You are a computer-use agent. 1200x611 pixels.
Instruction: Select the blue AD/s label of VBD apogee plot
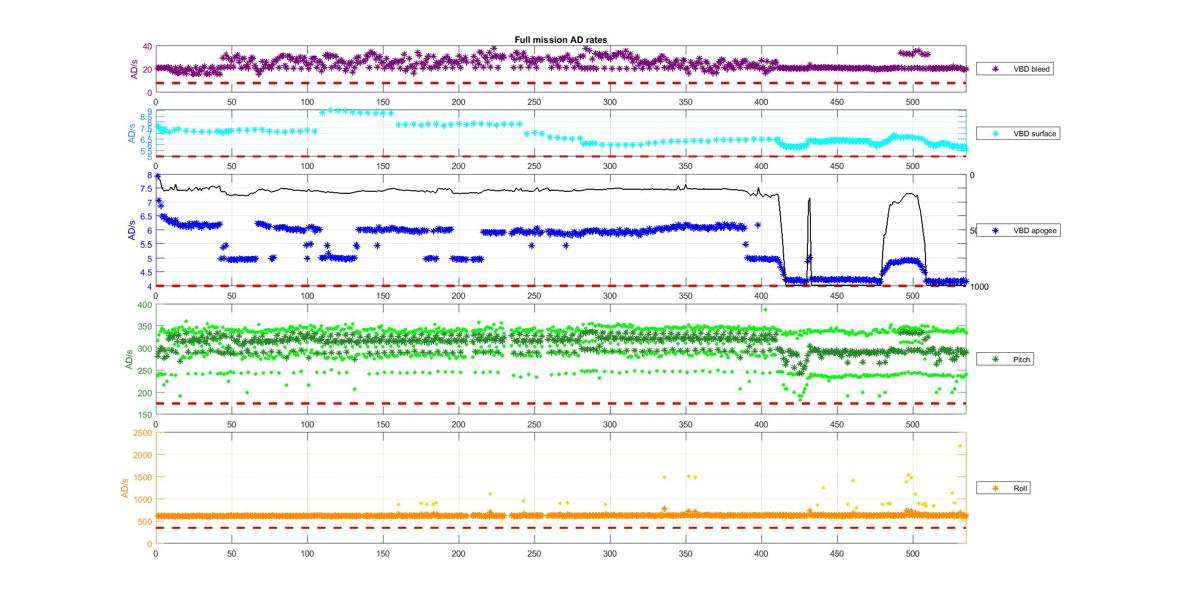[x=131, y=230]
